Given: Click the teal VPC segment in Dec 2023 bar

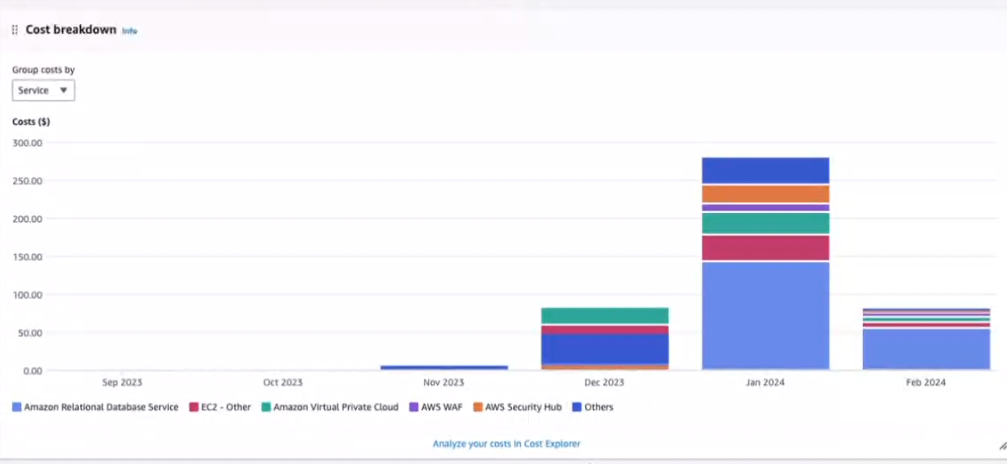Looking at the screenshot, I should click(x=604, y=316).
